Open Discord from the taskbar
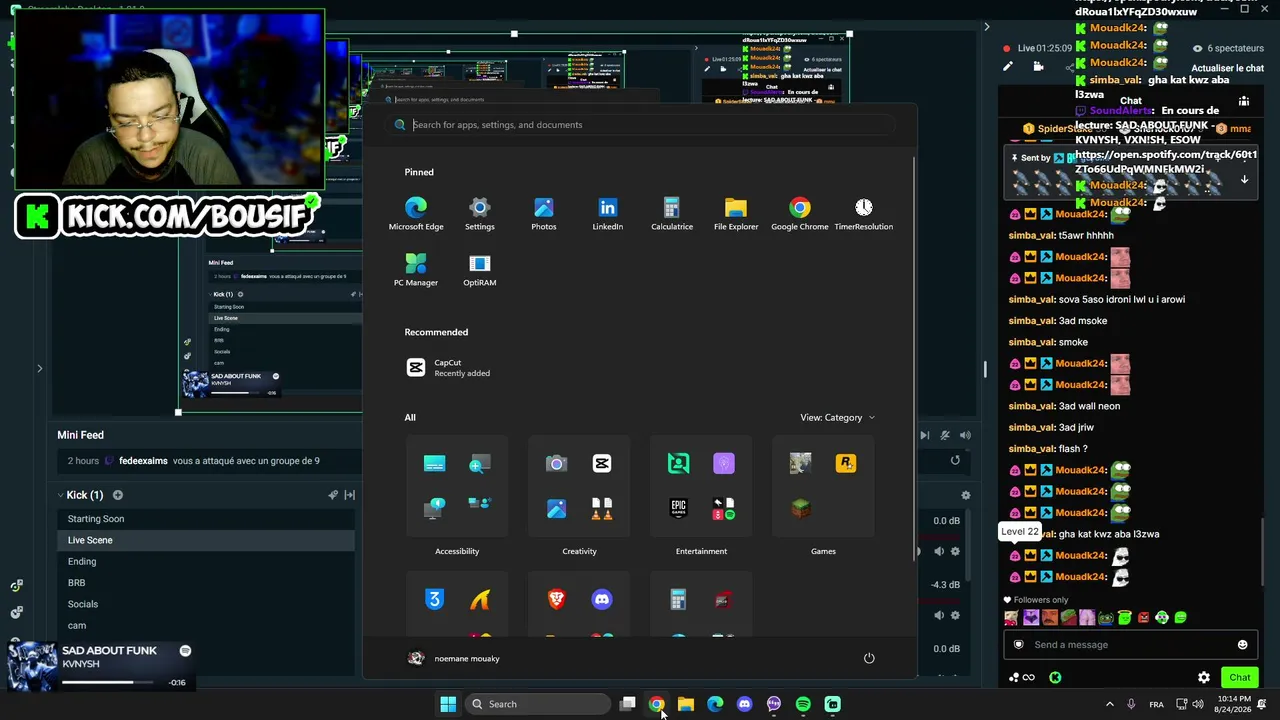 (744, 704)
